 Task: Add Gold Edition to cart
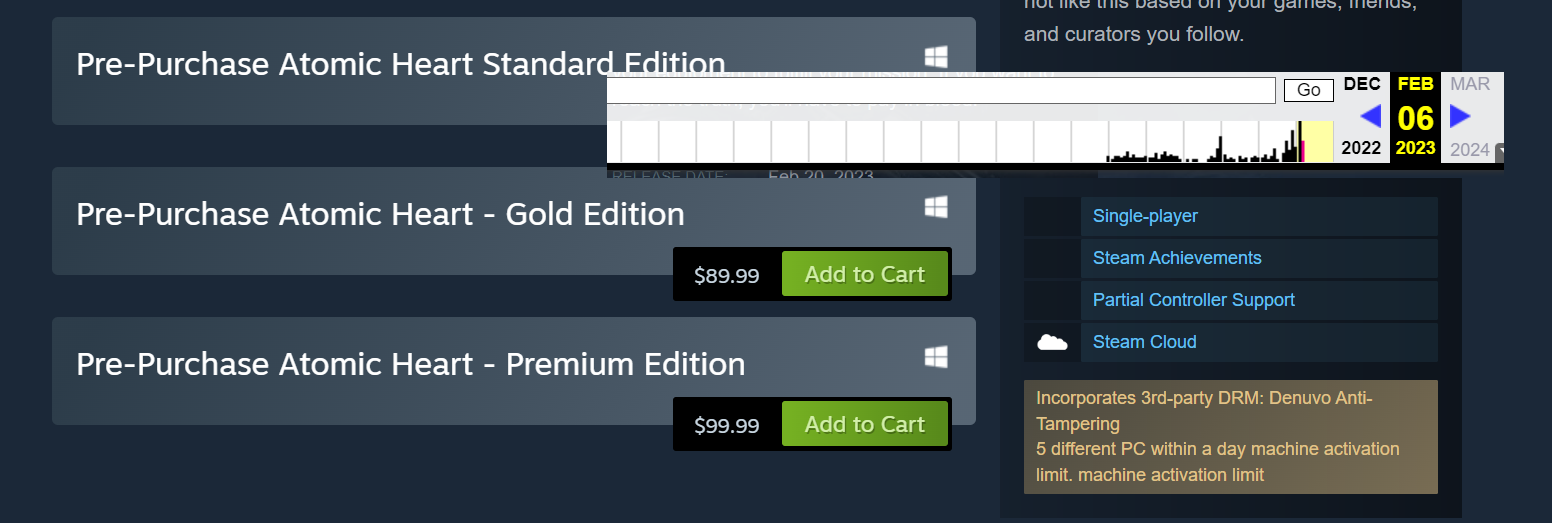(x=864, y=274)
